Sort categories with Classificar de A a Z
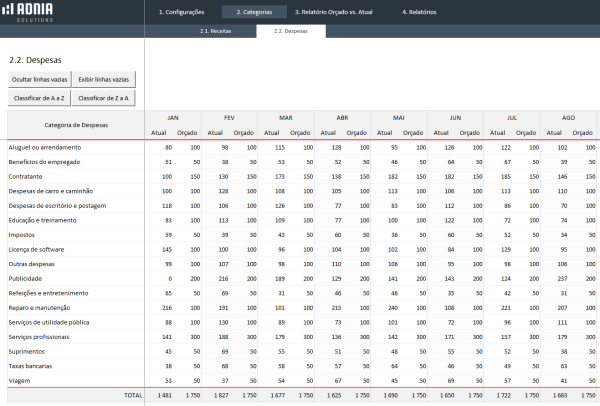The height and width of the screenshot is (406, 600). (x=38, y=98)
